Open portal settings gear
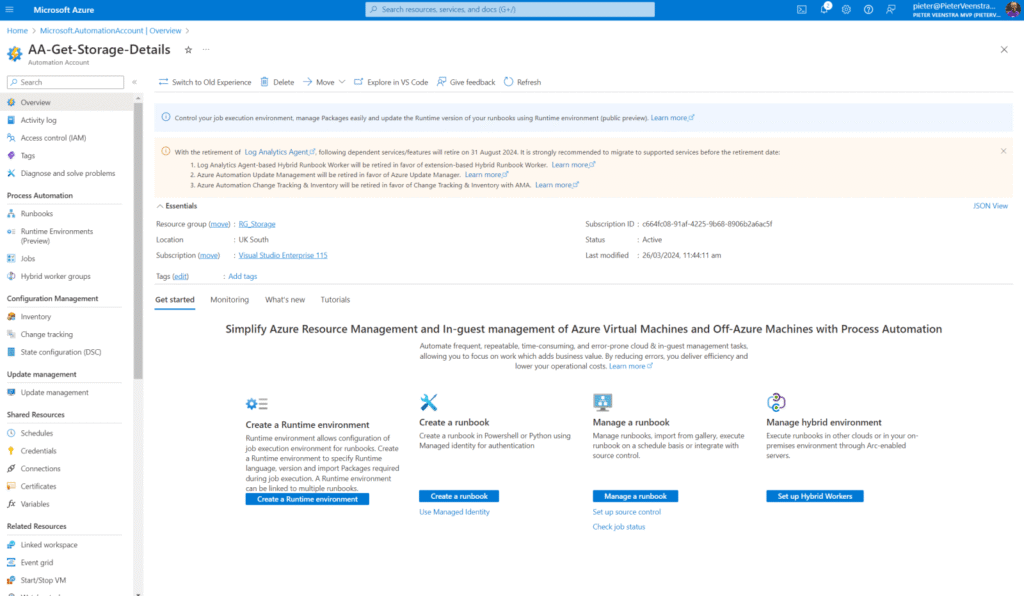 click(x=846, y=10)
